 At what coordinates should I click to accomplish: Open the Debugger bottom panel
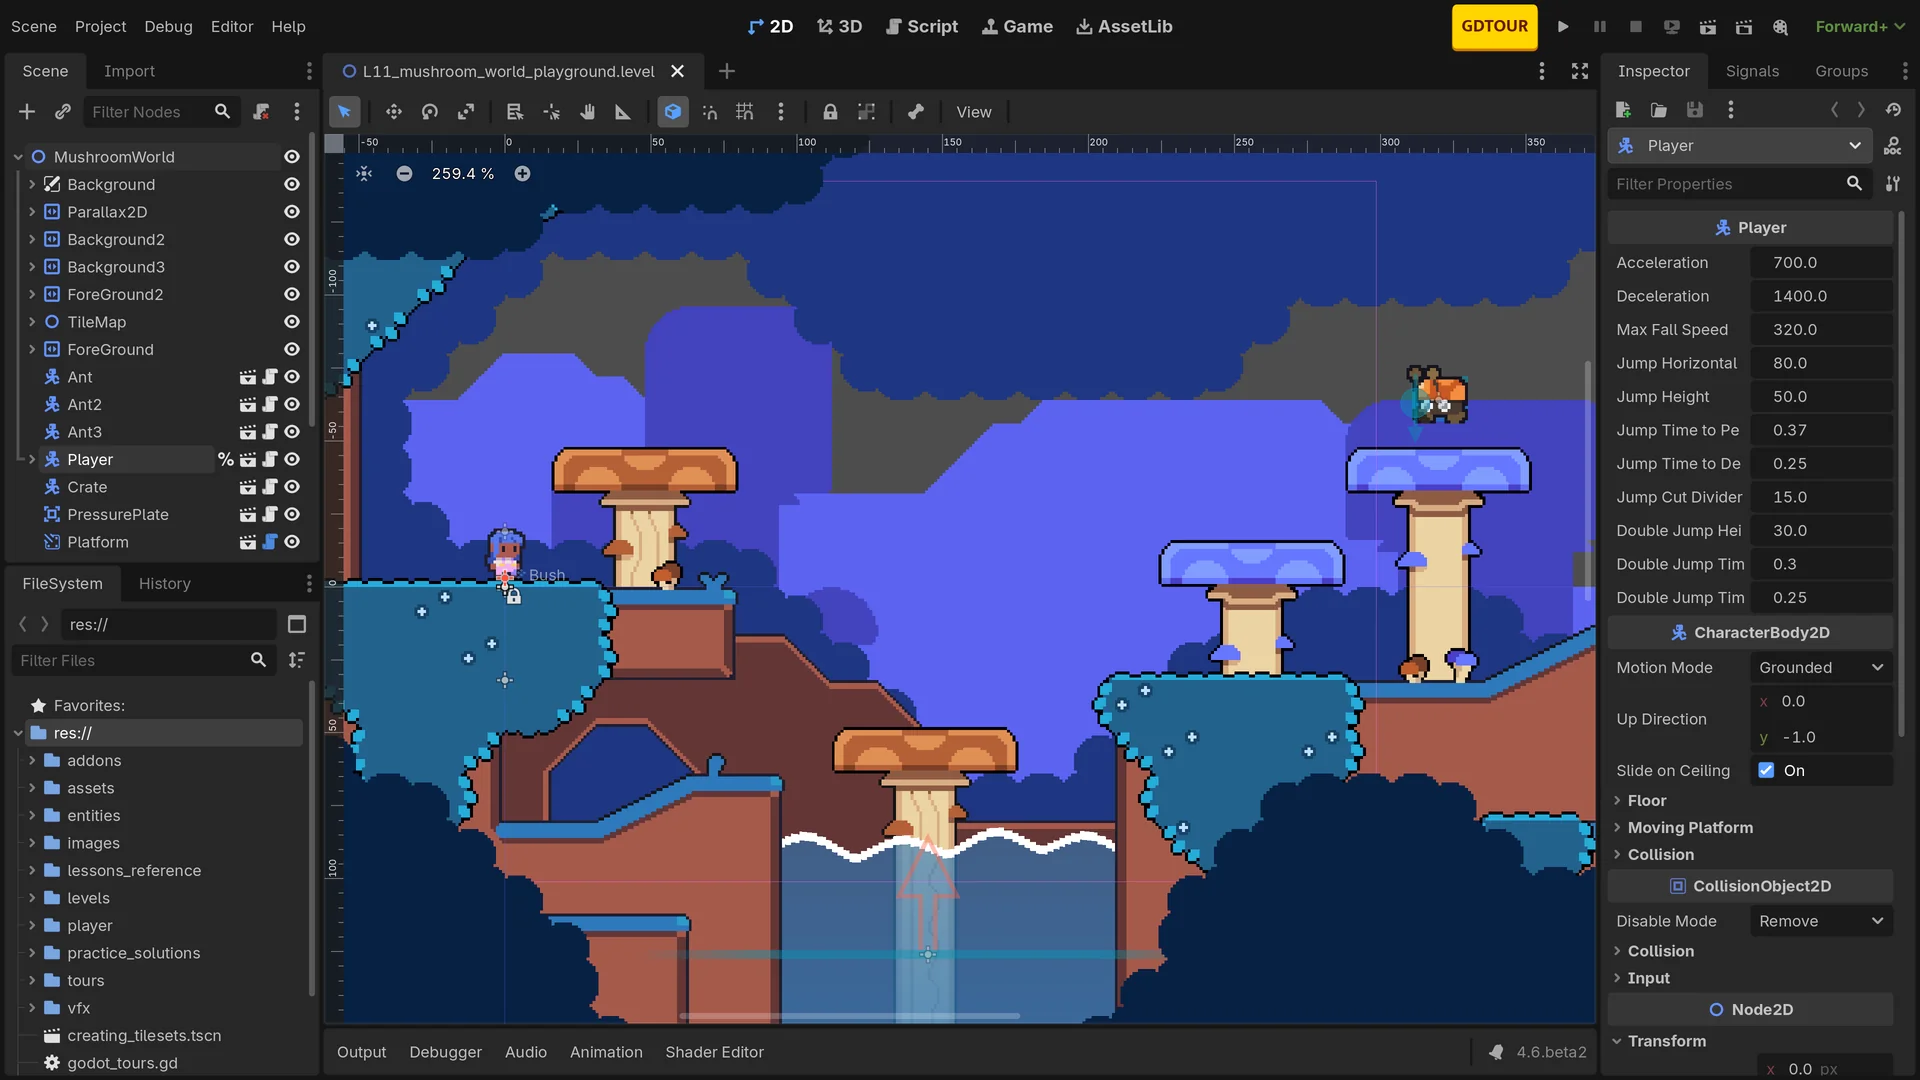click(x=445, y=1052)
